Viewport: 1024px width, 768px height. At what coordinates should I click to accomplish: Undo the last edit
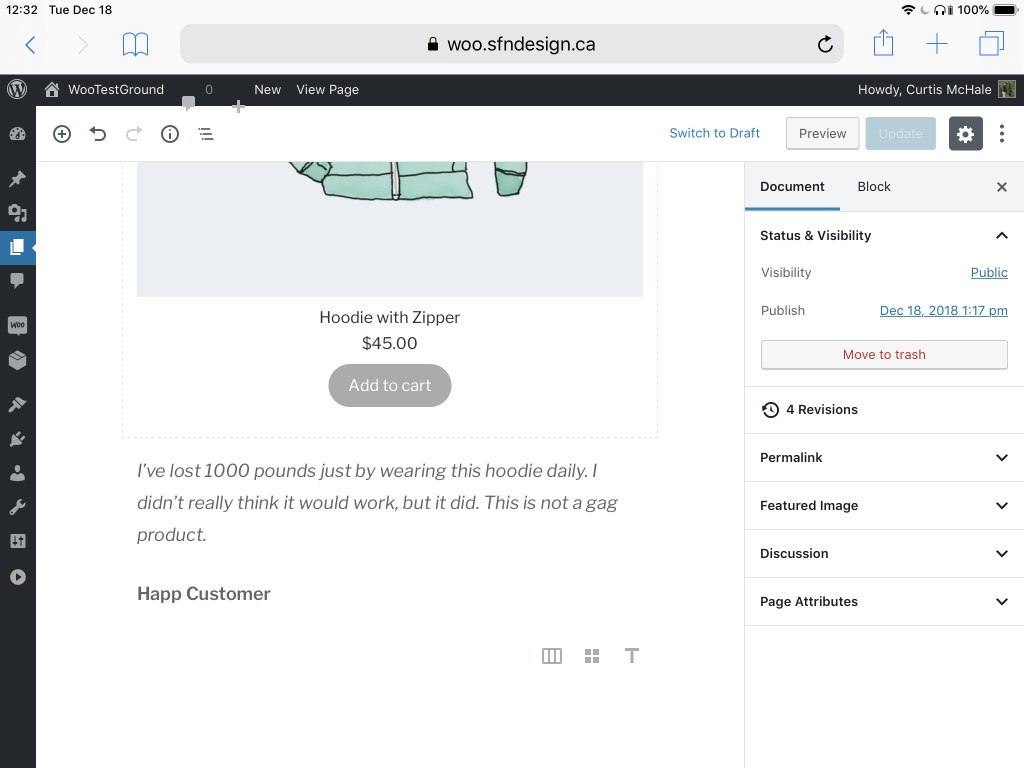97,133
